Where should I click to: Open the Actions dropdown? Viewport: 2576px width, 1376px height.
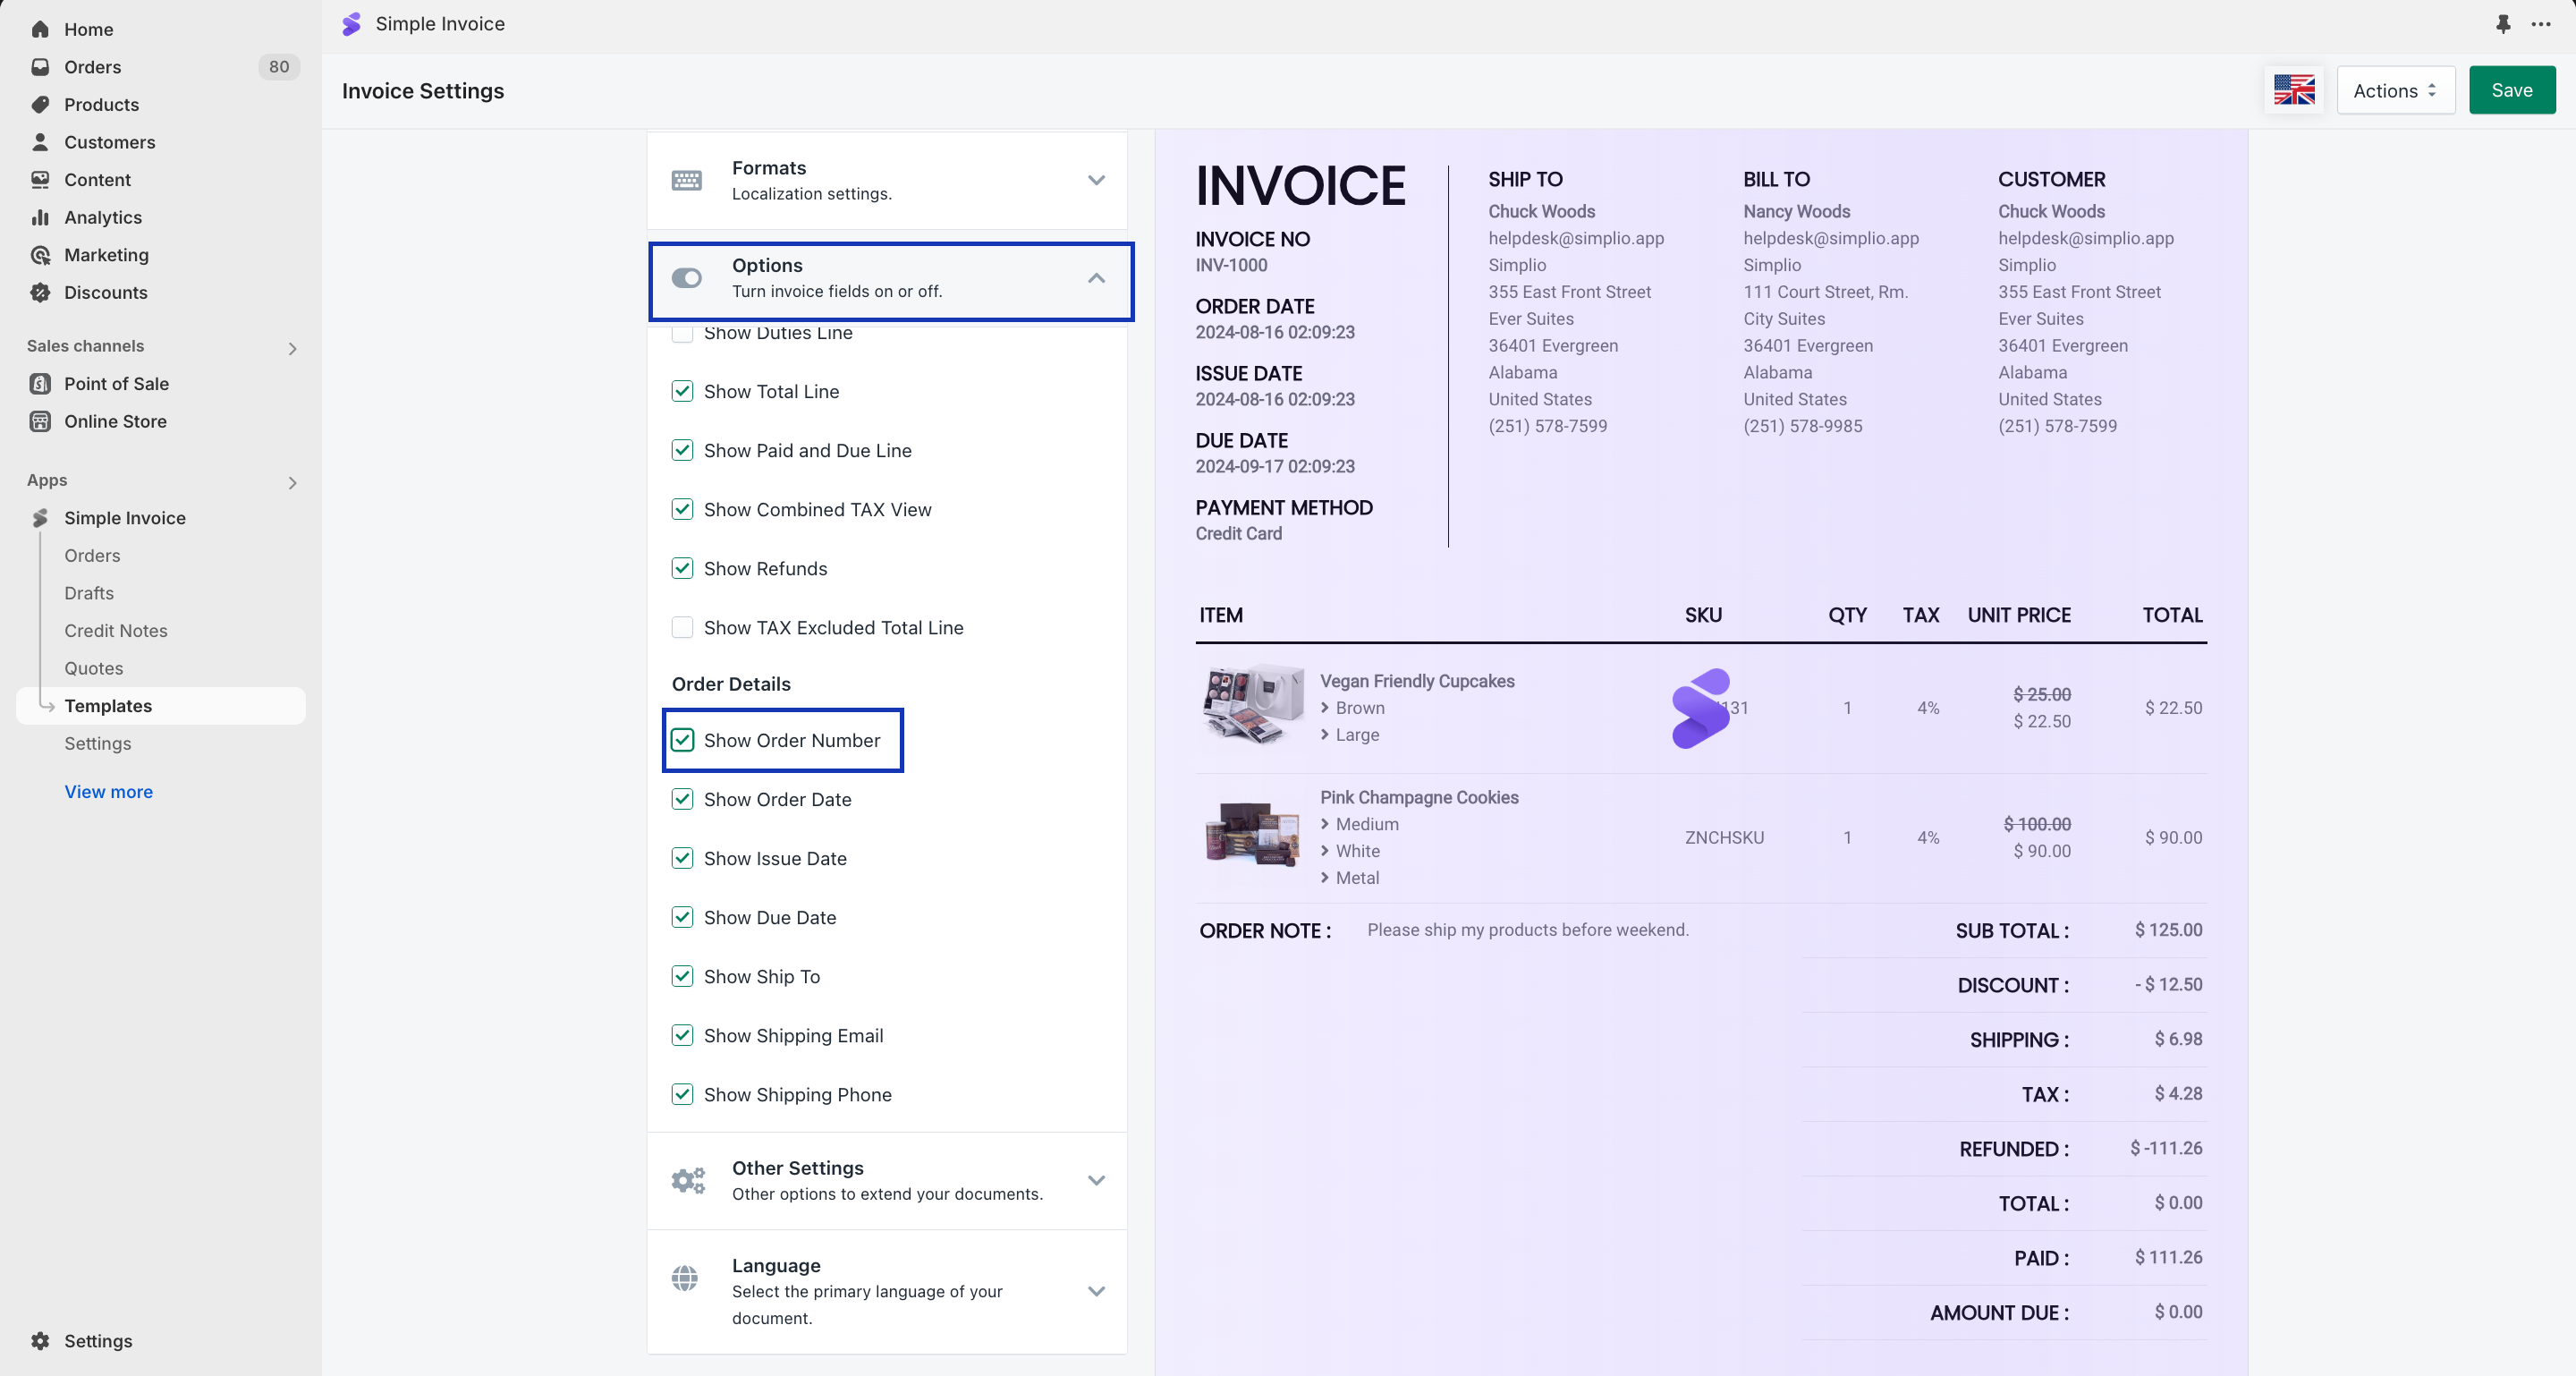pyautogui.click(x=2395, y=90)
